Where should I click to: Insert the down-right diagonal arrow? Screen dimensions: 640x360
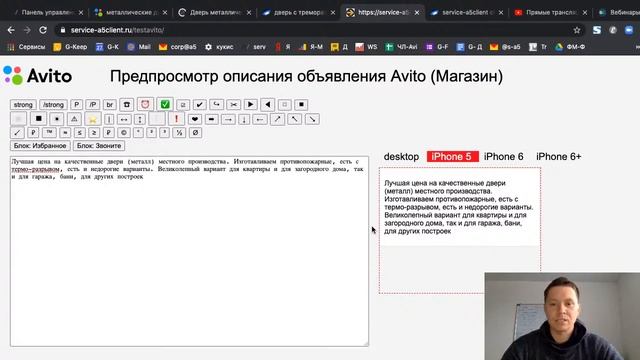click(x=312, y=119)
